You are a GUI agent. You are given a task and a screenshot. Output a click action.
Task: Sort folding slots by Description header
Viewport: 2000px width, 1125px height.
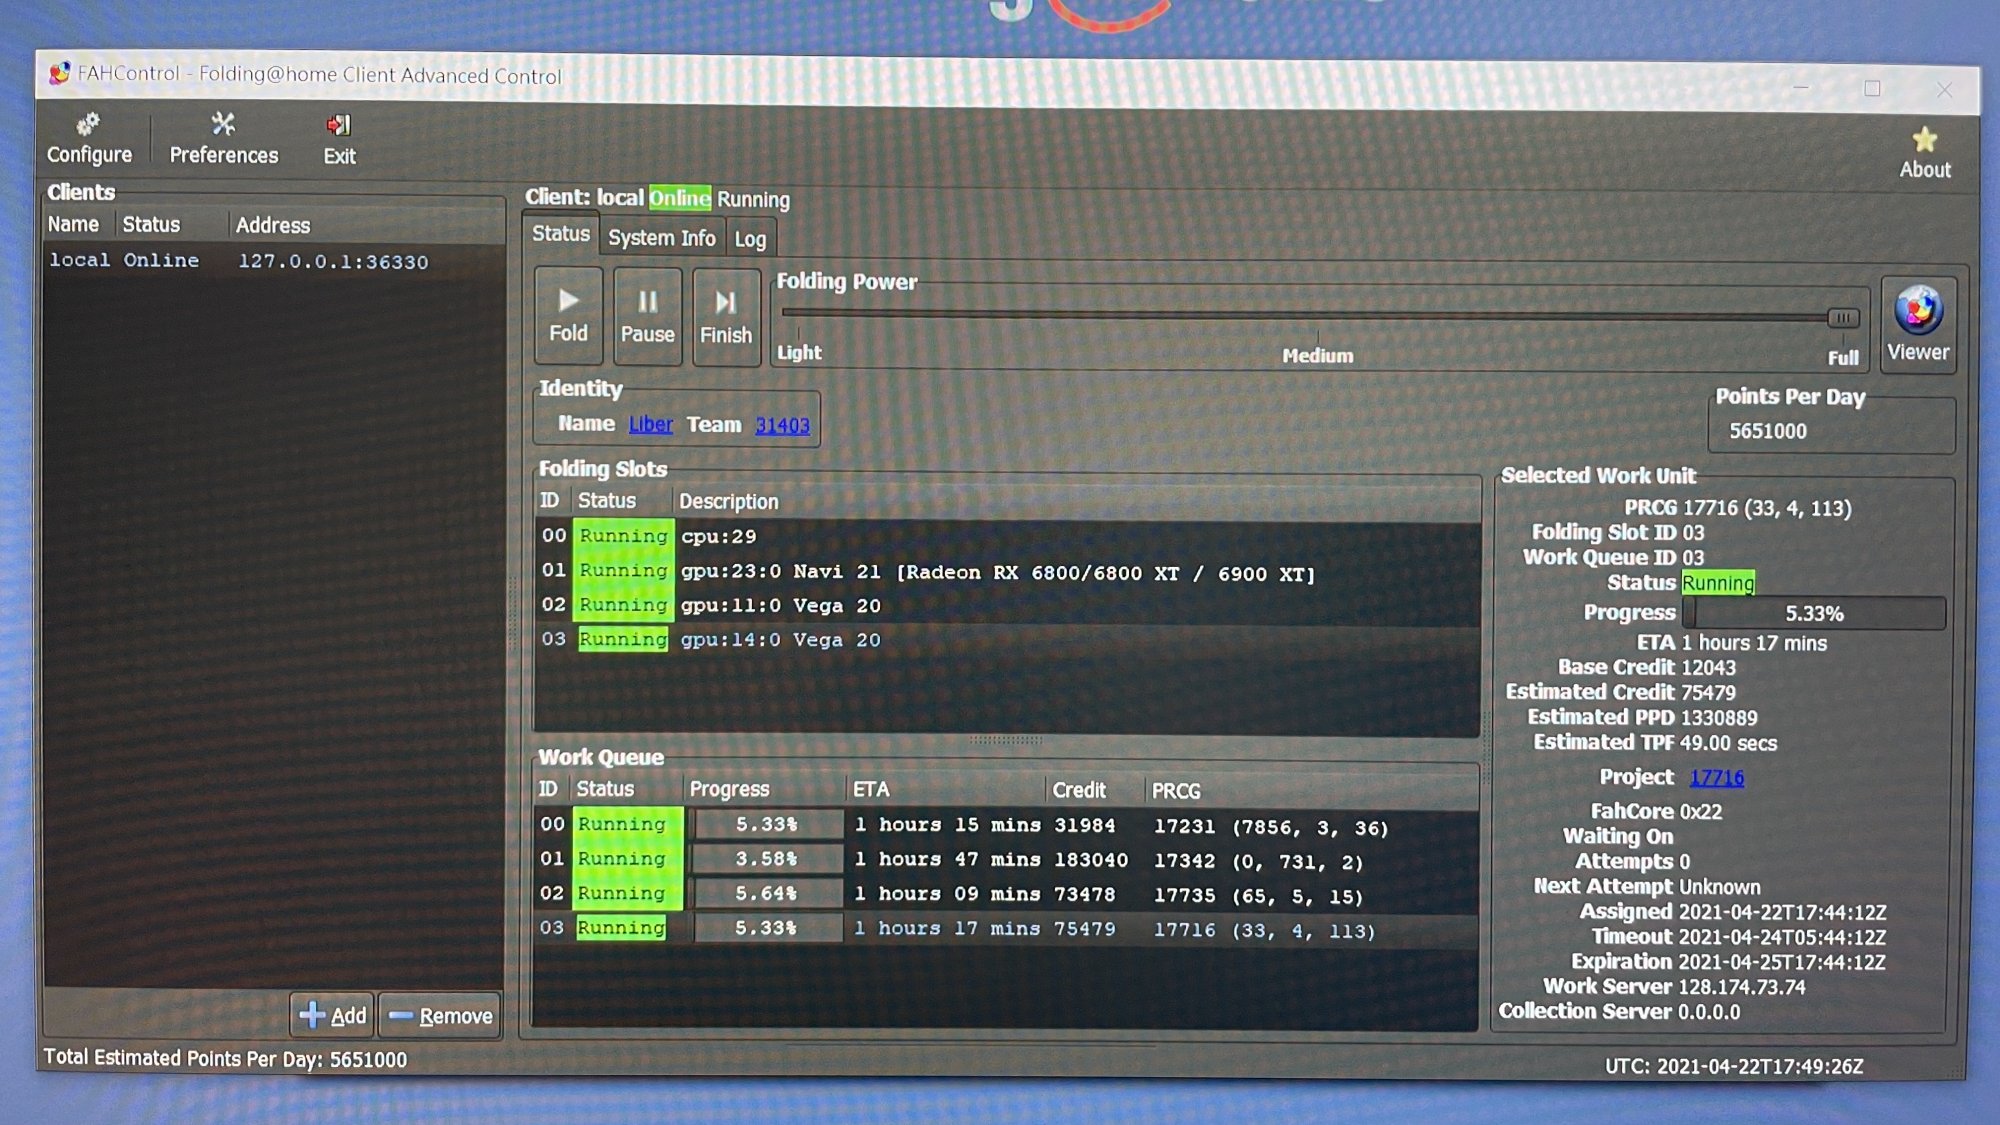point(1076,501)
